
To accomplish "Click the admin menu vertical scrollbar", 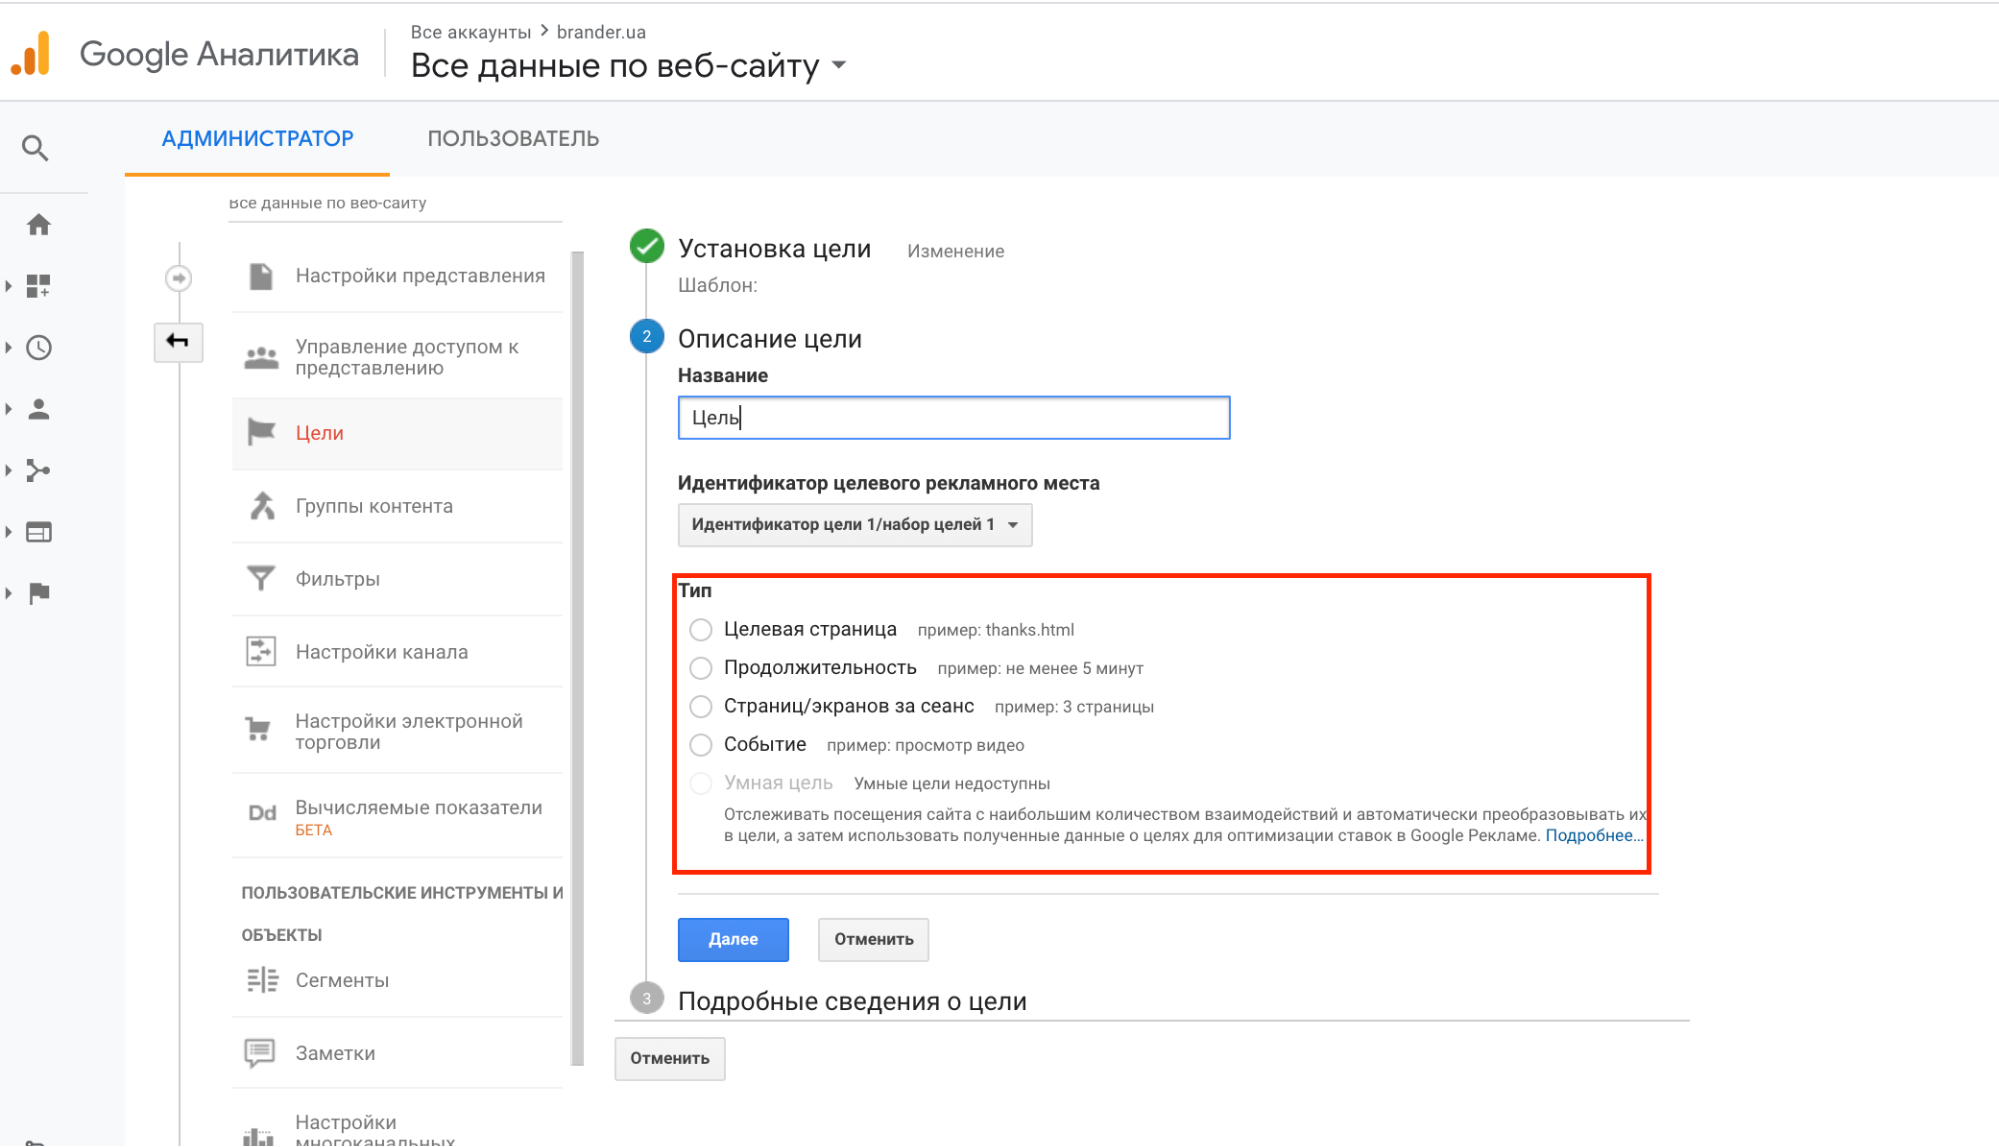I will click(x=577, y=660).
